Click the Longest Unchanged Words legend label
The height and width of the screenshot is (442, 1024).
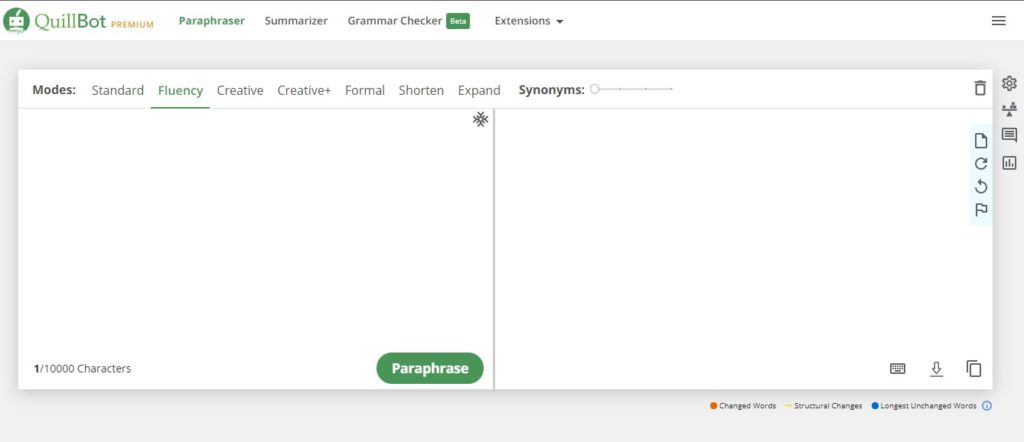928,405
